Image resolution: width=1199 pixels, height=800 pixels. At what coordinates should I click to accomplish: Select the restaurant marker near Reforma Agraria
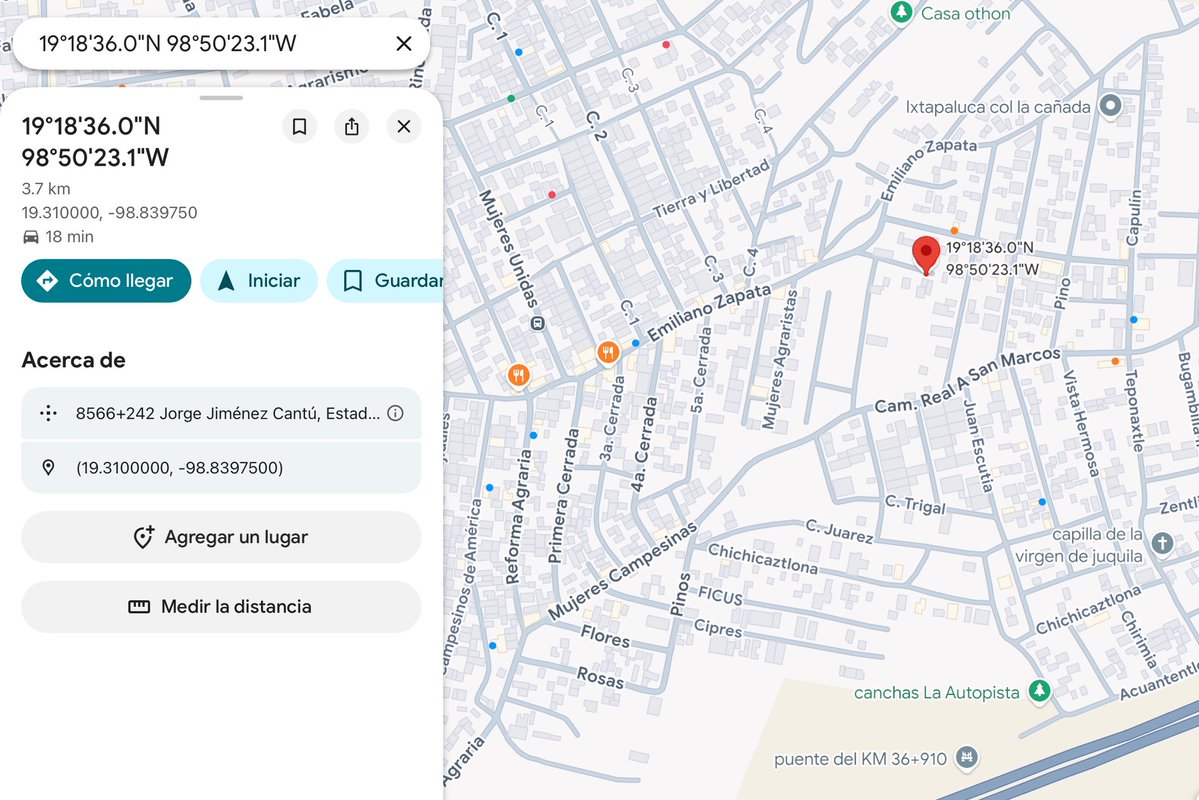point(518,376)
